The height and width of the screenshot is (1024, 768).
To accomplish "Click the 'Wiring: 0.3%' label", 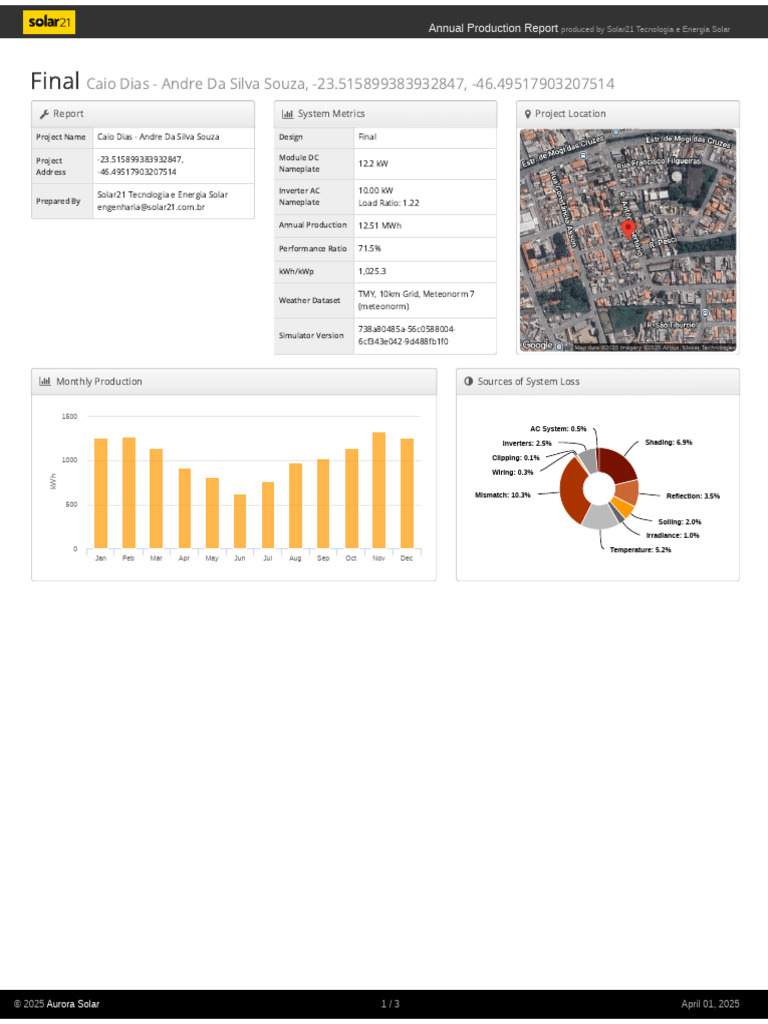I will pos(513,472).
